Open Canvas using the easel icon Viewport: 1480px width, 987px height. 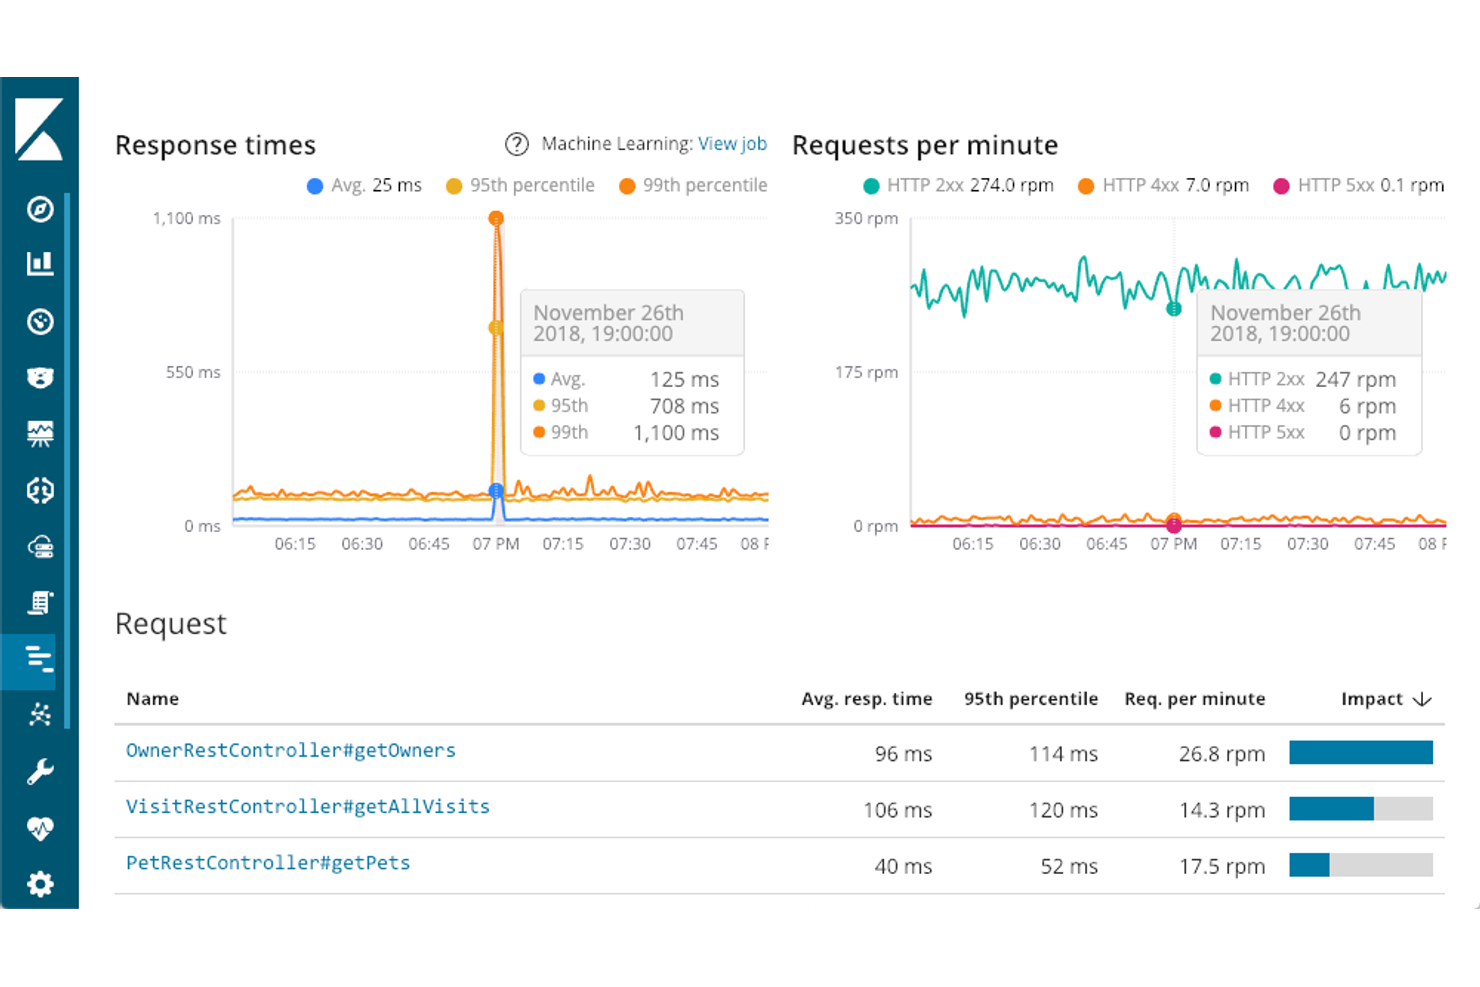39,433
